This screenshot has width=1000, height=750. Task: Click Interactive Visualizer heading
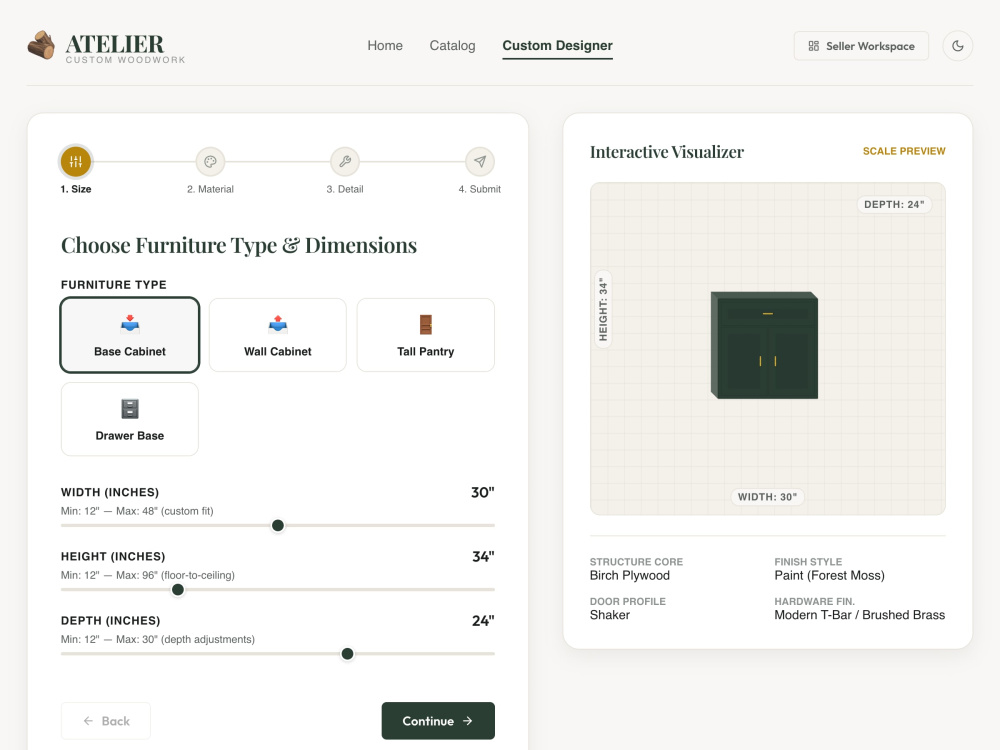(666, 152)
